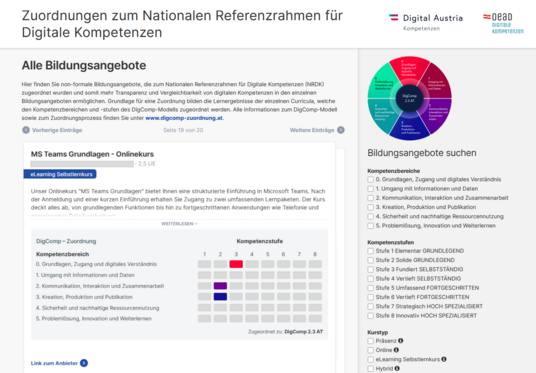Tick the Hybrid course type checkbox
Image resolution: width=536 pixels, height=373 pixels.
[x=371, y=369]
